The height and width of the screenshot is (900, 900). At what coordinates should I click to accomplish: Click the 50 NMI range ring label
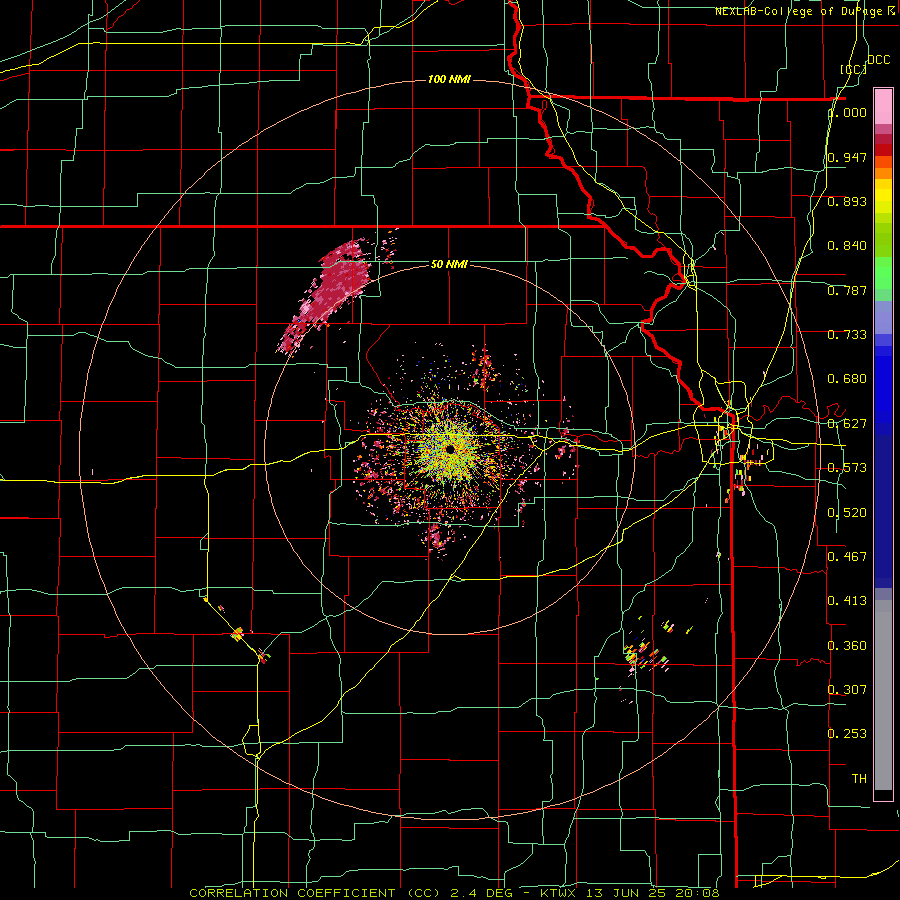coord(449,264)
